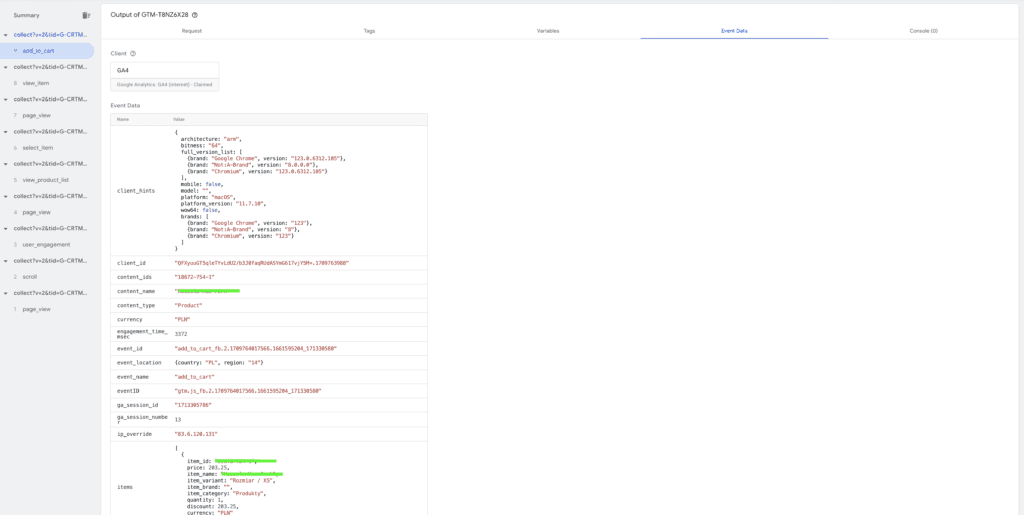The height and width of the screenshot is (515, 1024).
Task: Collapse the collect request containing add_to_cart
Action: point(5,35)
